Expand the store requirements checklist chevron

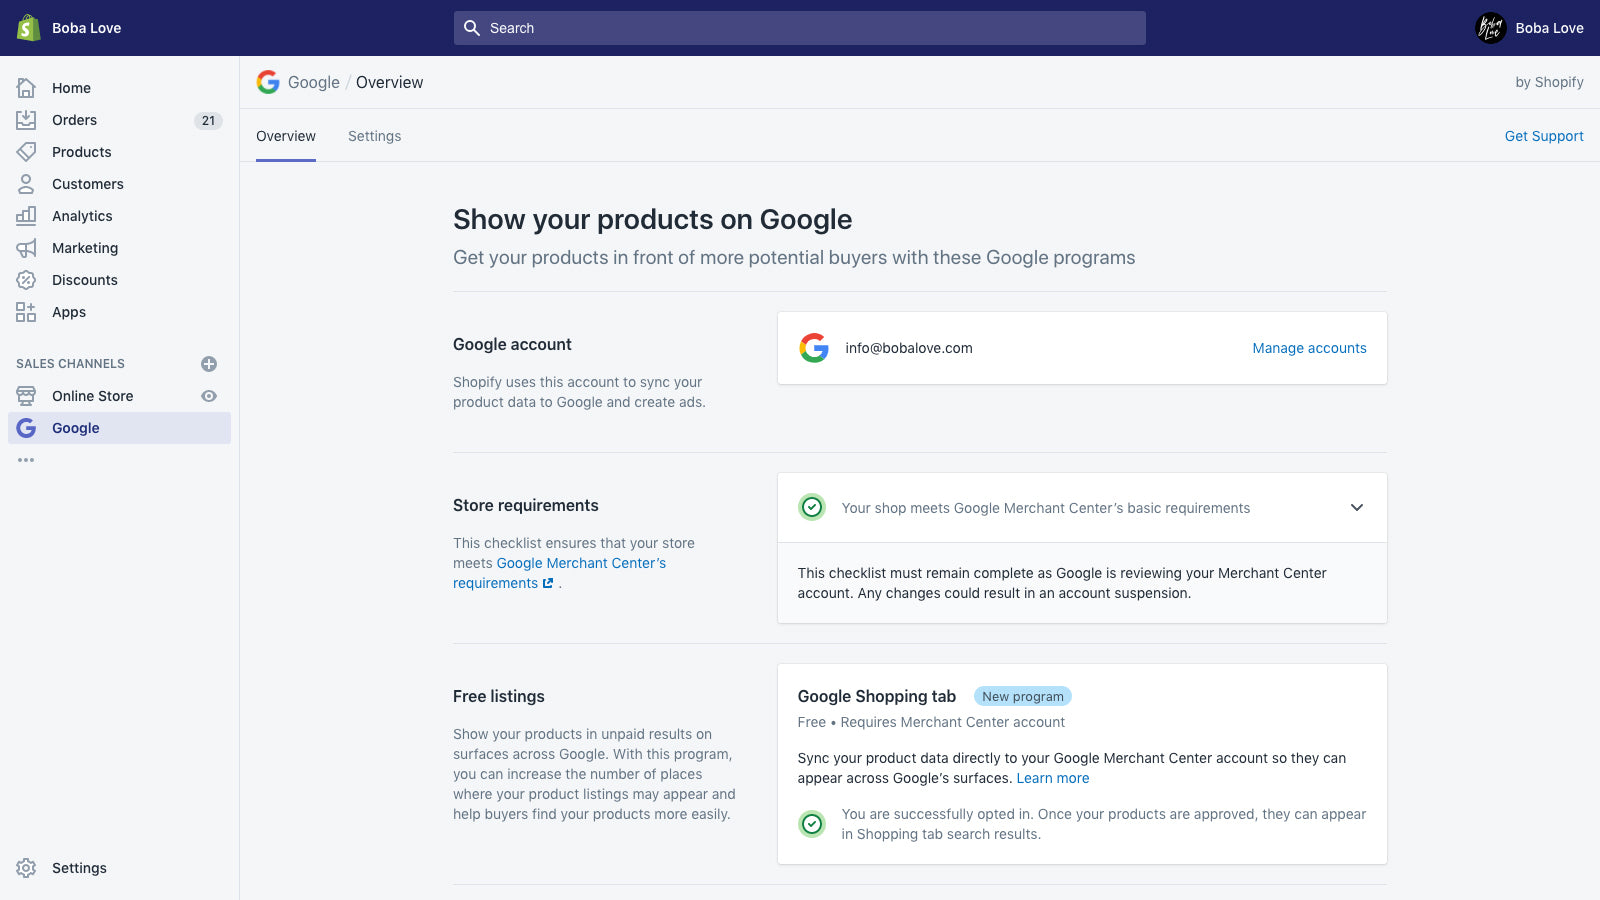[x=1357, y=508]
